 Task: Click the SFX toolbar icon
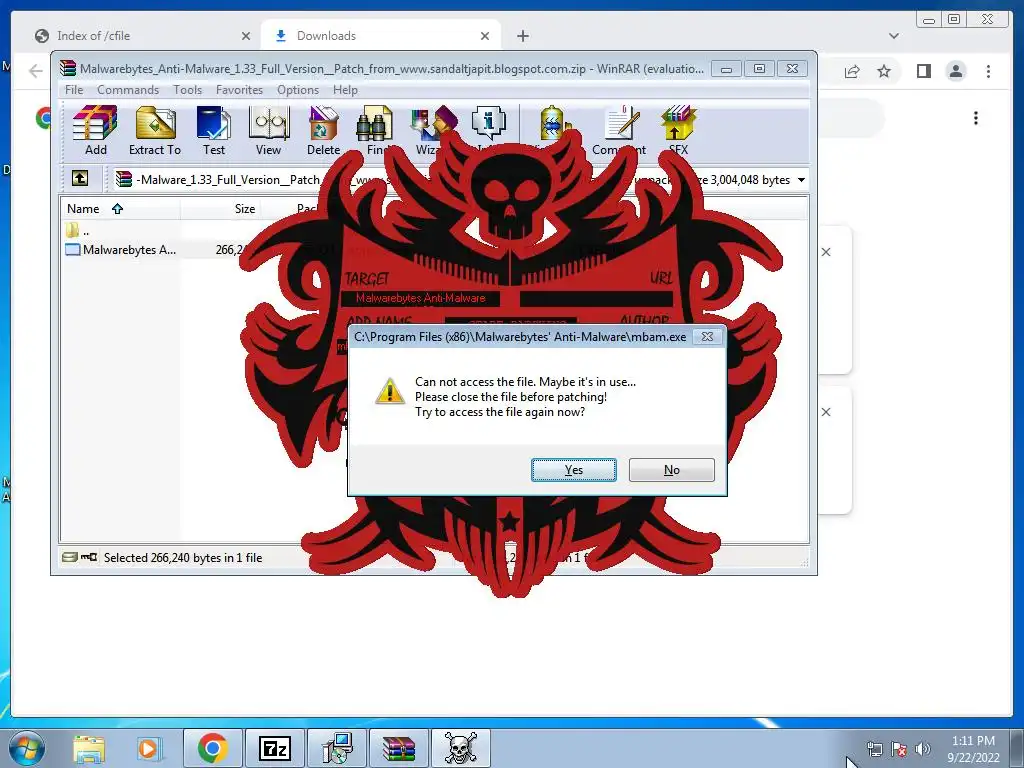(679, 131)
